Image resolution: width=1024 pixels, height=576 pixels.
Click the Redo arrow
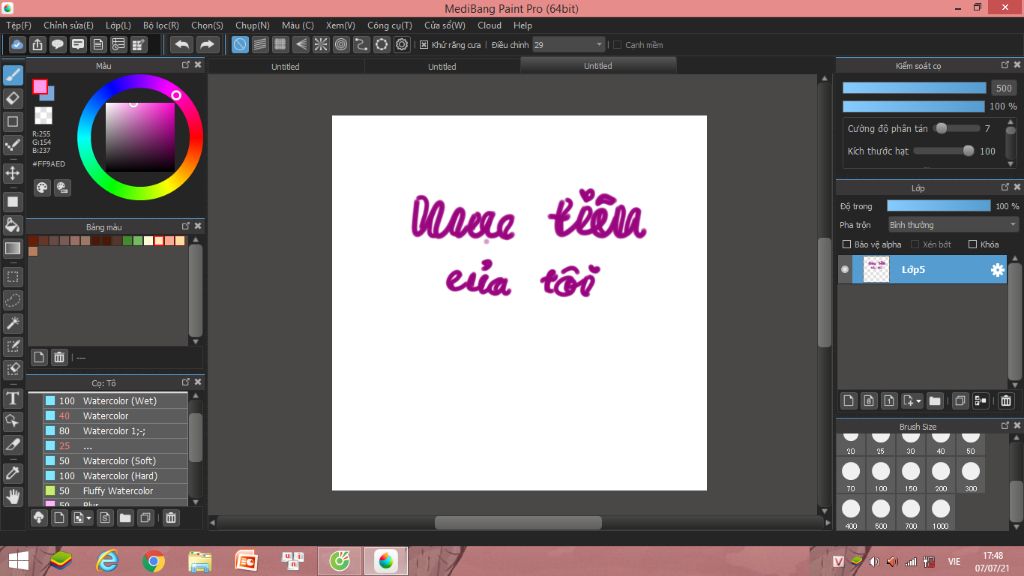point(206,44)
